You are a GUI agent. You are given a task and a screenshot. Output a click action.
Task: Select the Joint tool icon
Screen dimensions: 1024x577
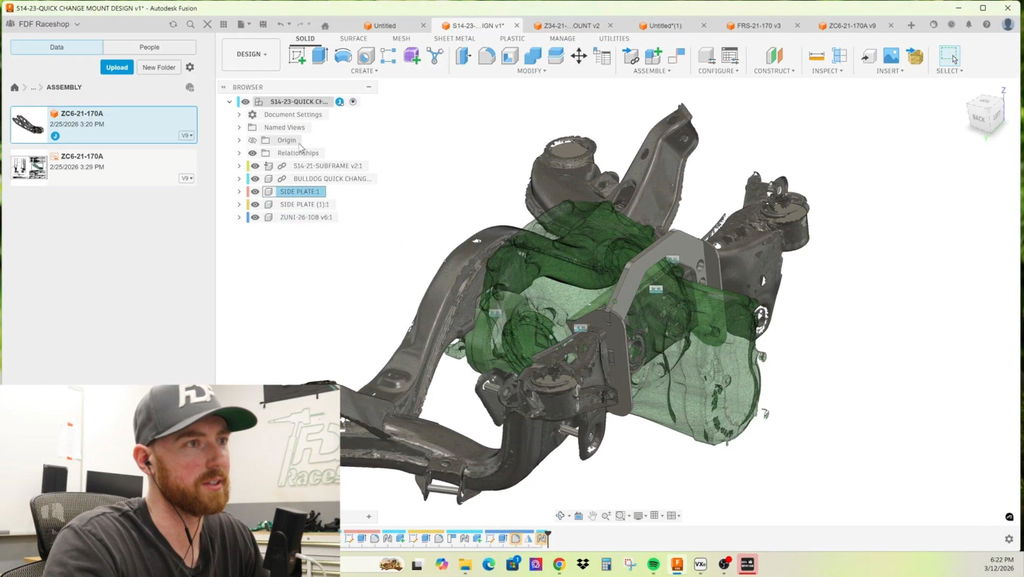pyautogui.click(x=677, y=56)
